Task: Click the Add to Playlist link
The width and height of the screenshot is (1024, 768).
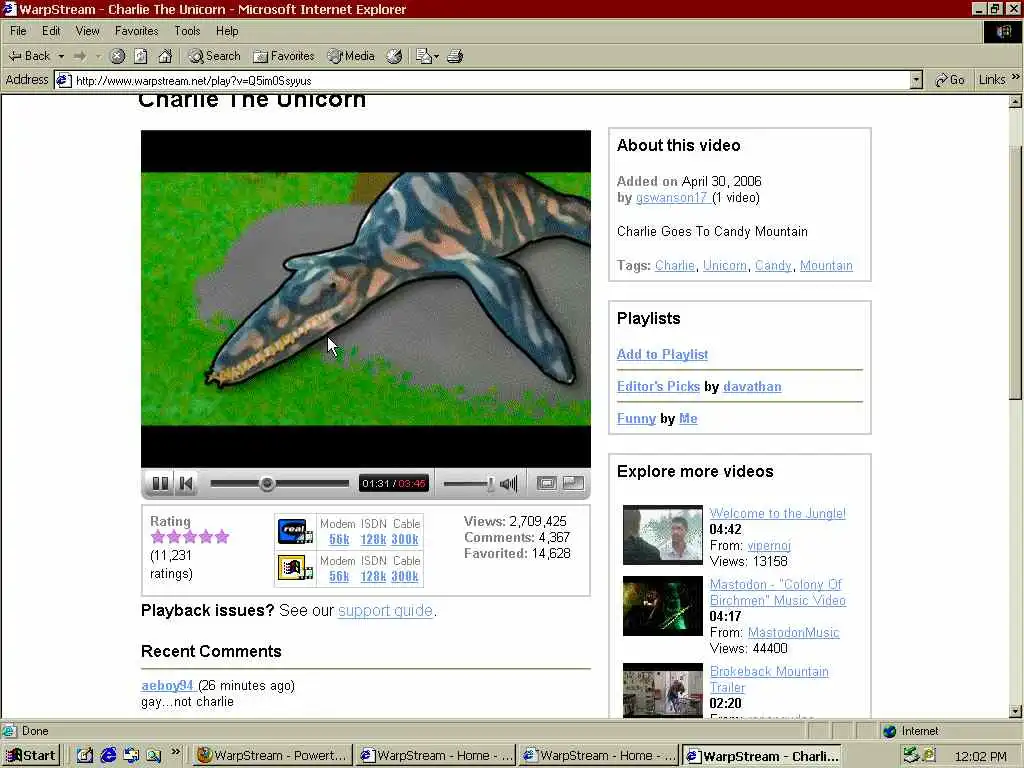Action: (x=662, y=355)
